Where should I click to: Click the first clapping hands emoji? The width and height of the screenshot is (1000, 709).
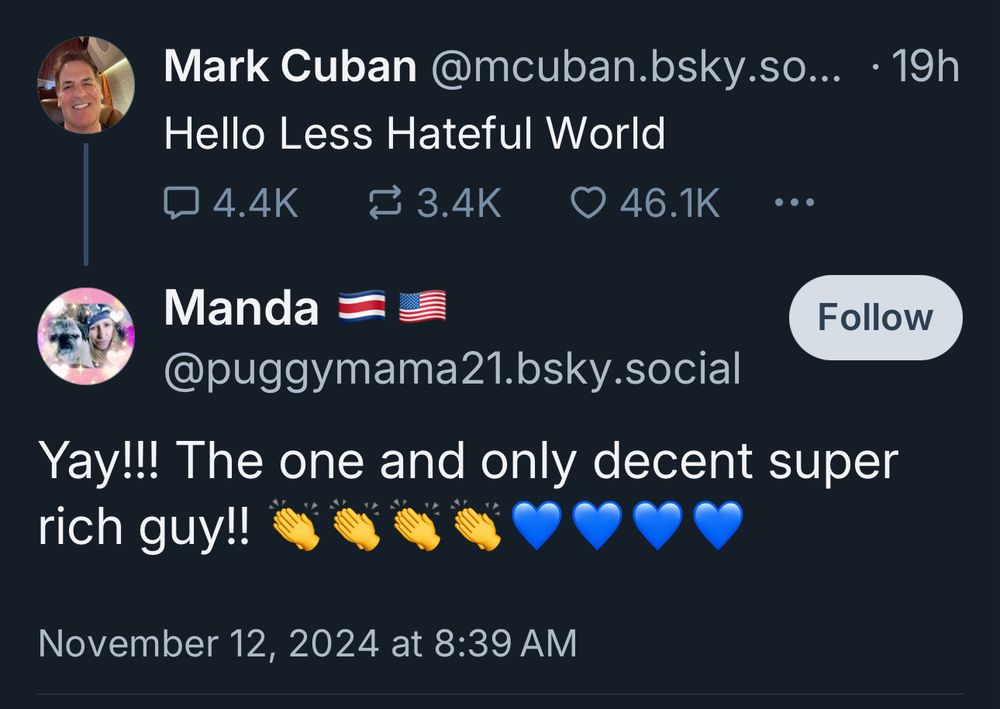[295, 528]
